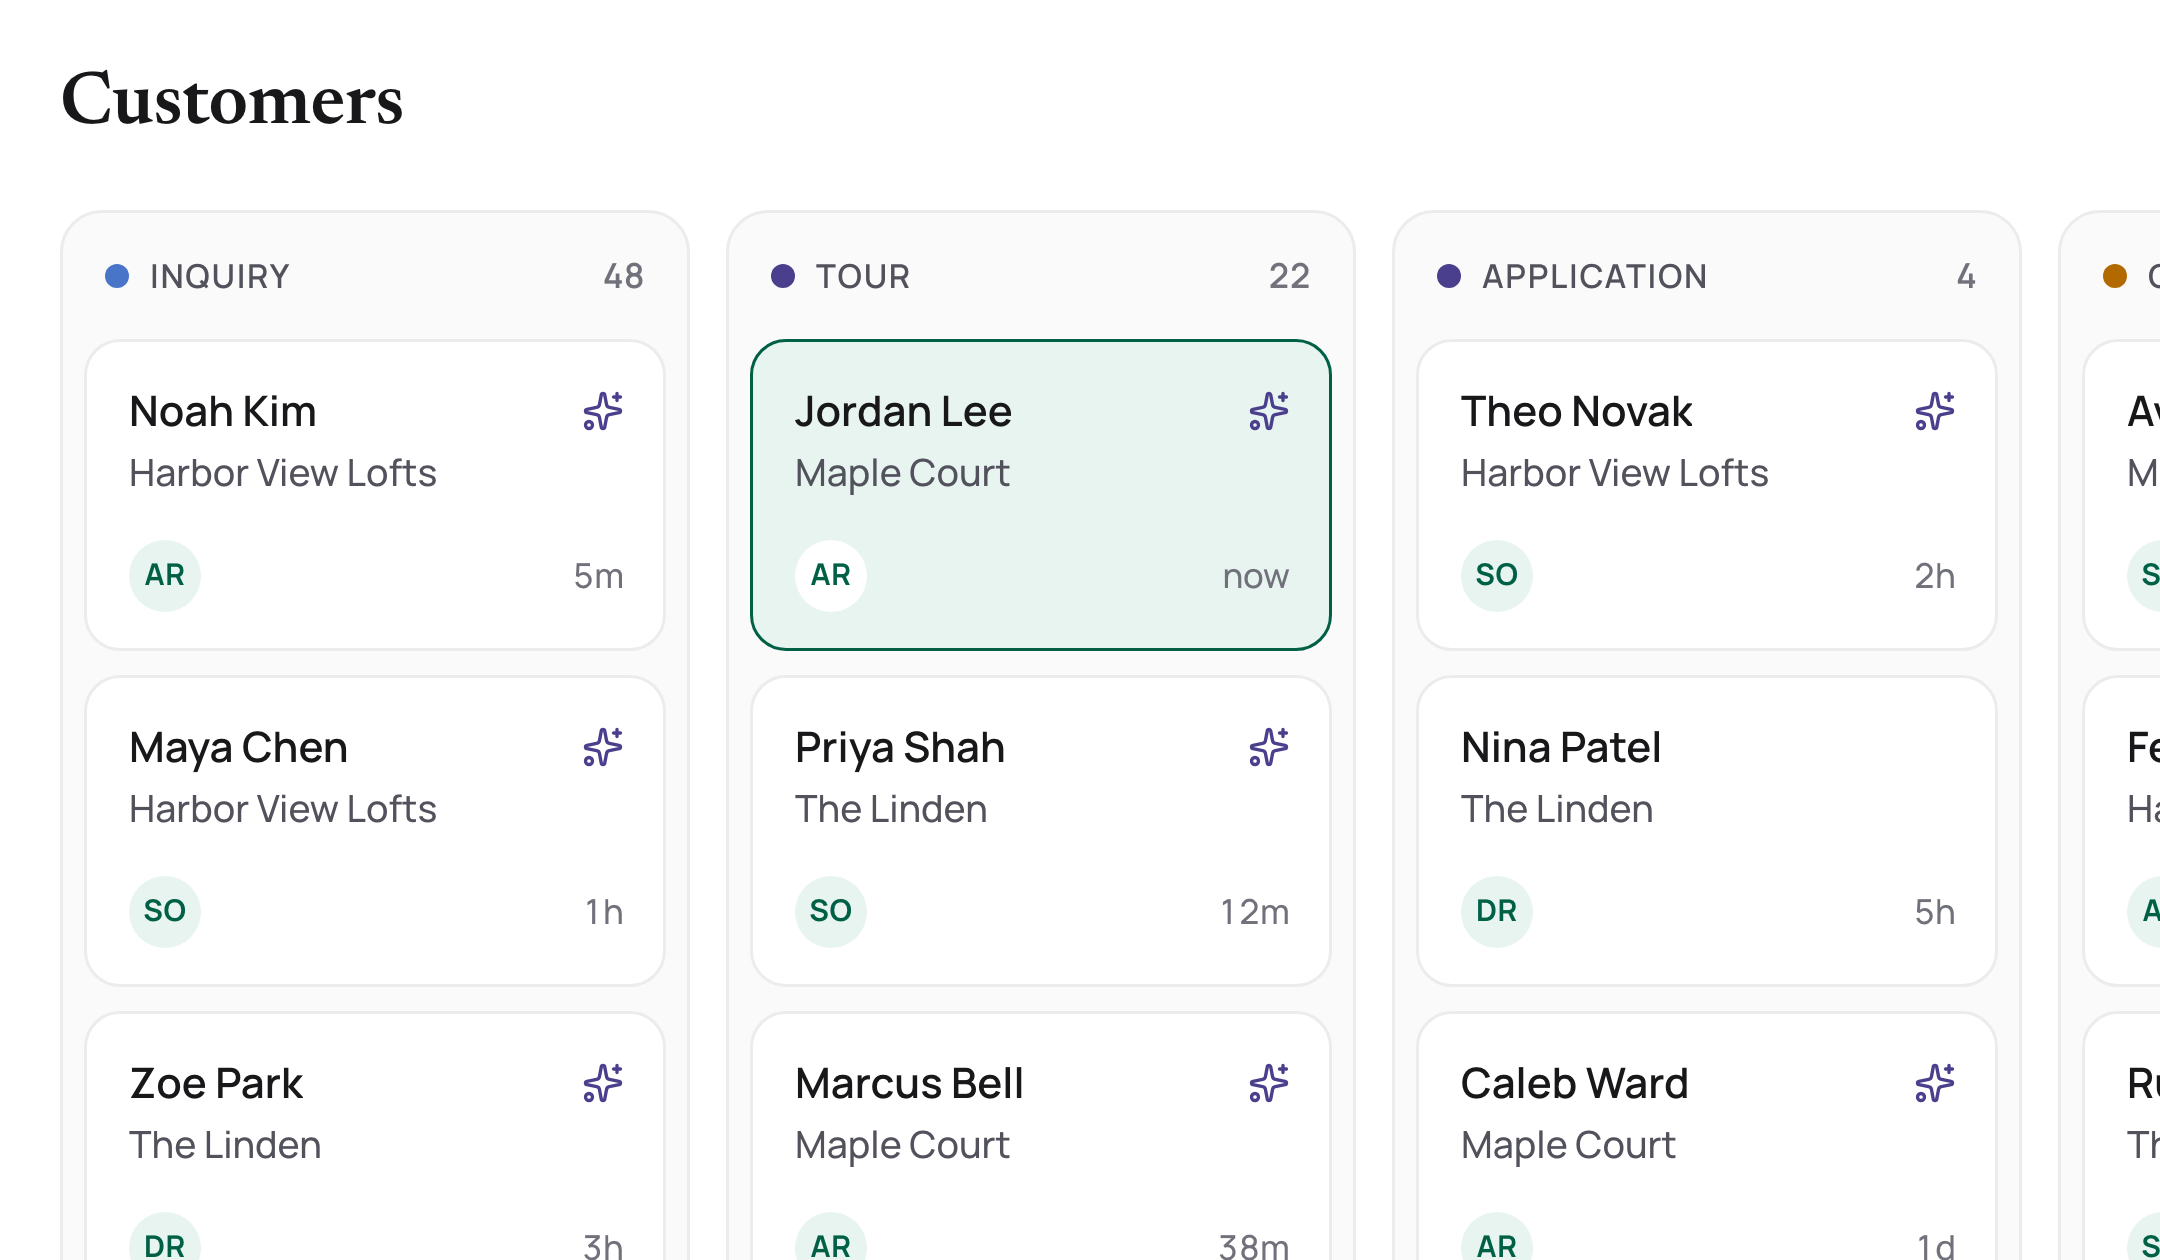This screenshot has width=2160, height=1260.
Task: Click the sparkle icon on Maya Chen's card
Action: coord(603,747)
